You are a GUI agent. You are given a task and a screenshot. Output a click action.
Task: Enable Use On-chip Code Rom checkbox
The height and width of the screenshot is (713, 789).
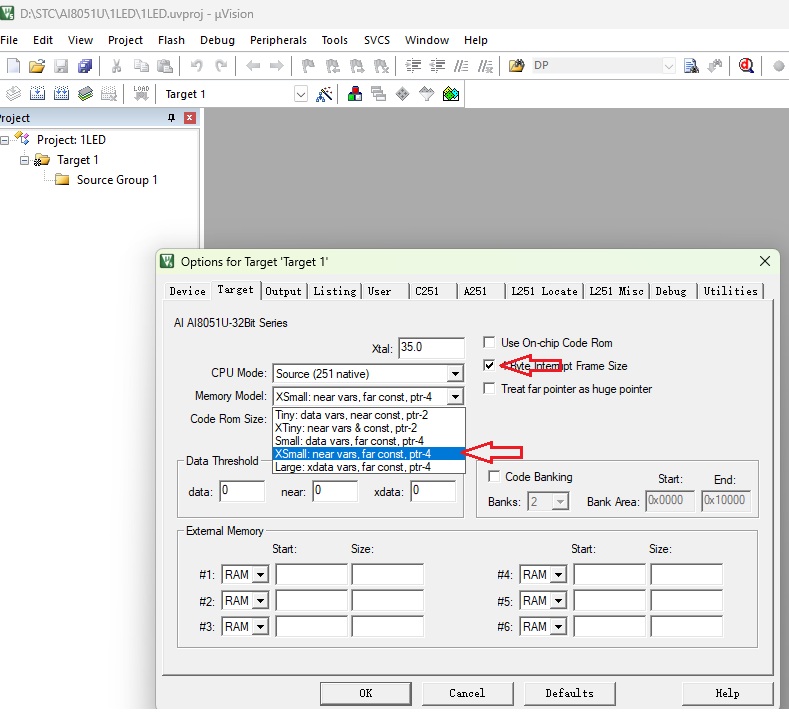pyautogui.click(x=489, y=343)
